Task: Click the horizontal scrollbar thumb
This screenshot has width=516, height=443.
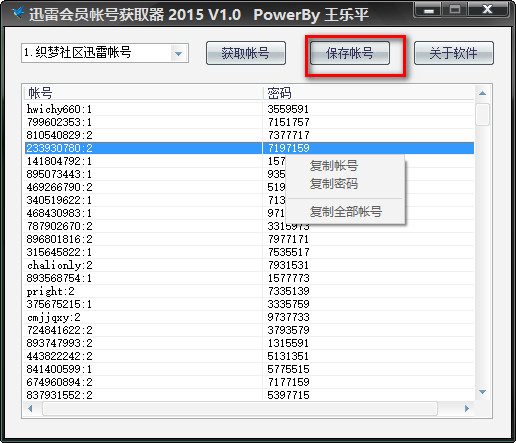Action: [240, 408]
